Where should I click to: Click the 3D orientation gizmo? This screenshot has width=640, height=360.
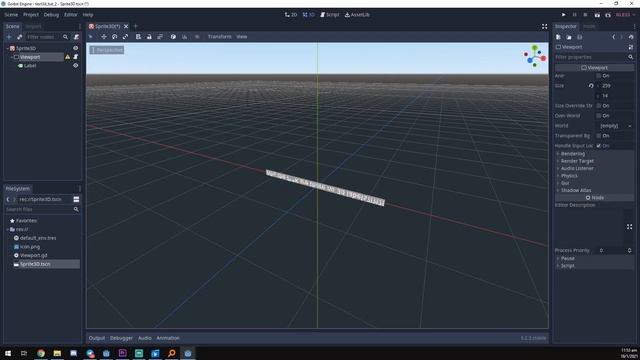(535, 56)
